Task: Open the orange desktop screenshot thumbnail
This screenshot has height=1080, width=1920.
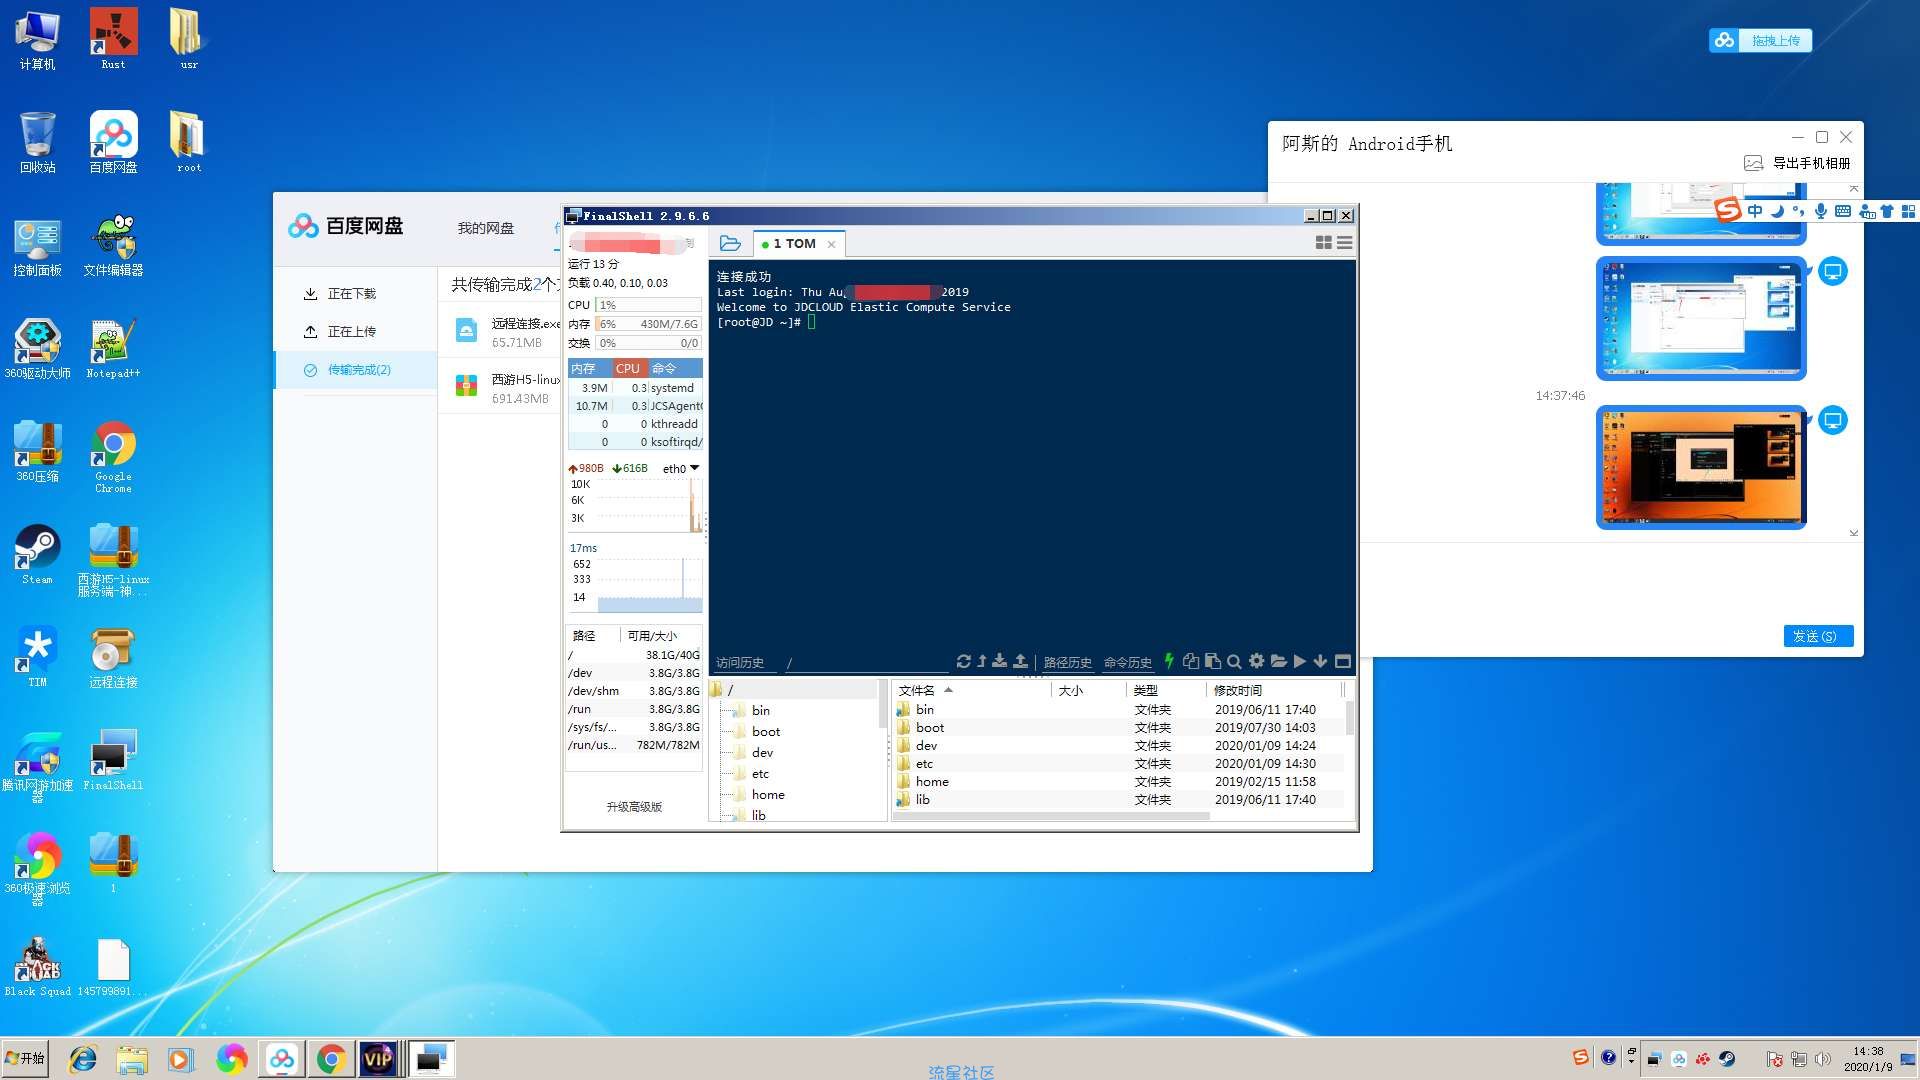Action: point(1701,467)
